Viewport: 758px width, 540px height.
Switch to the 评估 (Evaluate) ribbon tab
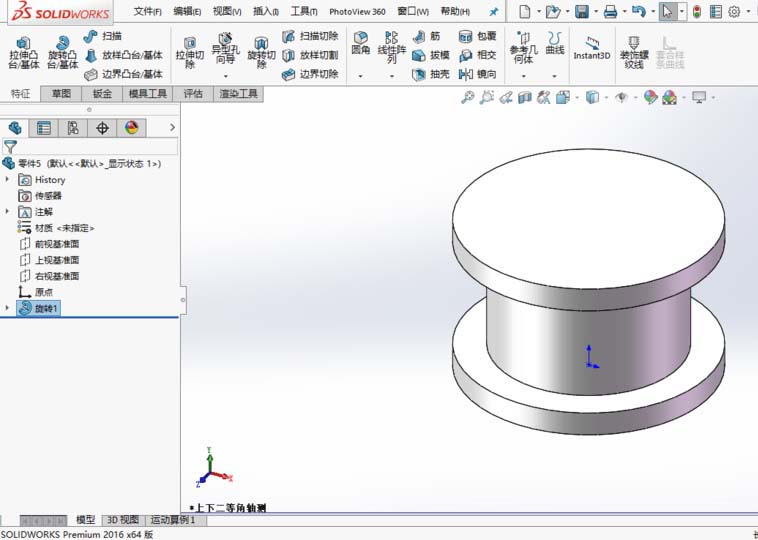click(x=193, y=94)
